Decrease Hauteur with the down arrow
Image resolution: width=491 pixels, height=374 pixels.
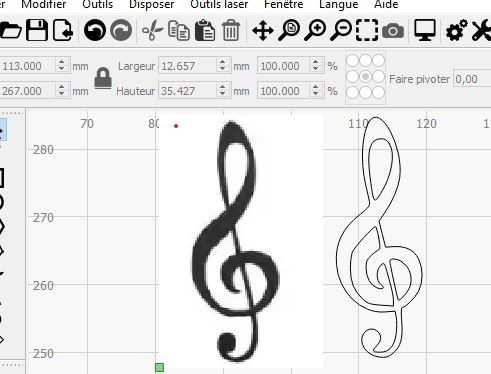pyautogui.click(x=223, y=95)
